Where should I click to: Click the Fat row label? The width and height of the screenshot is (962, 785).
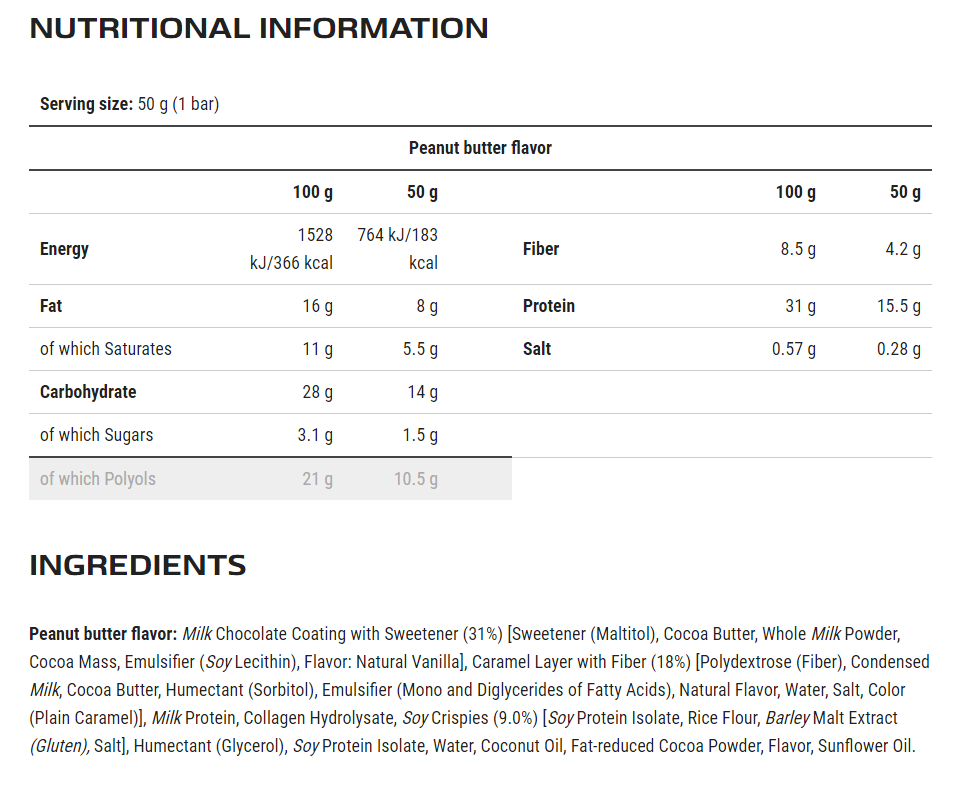[x=51, y=306]
